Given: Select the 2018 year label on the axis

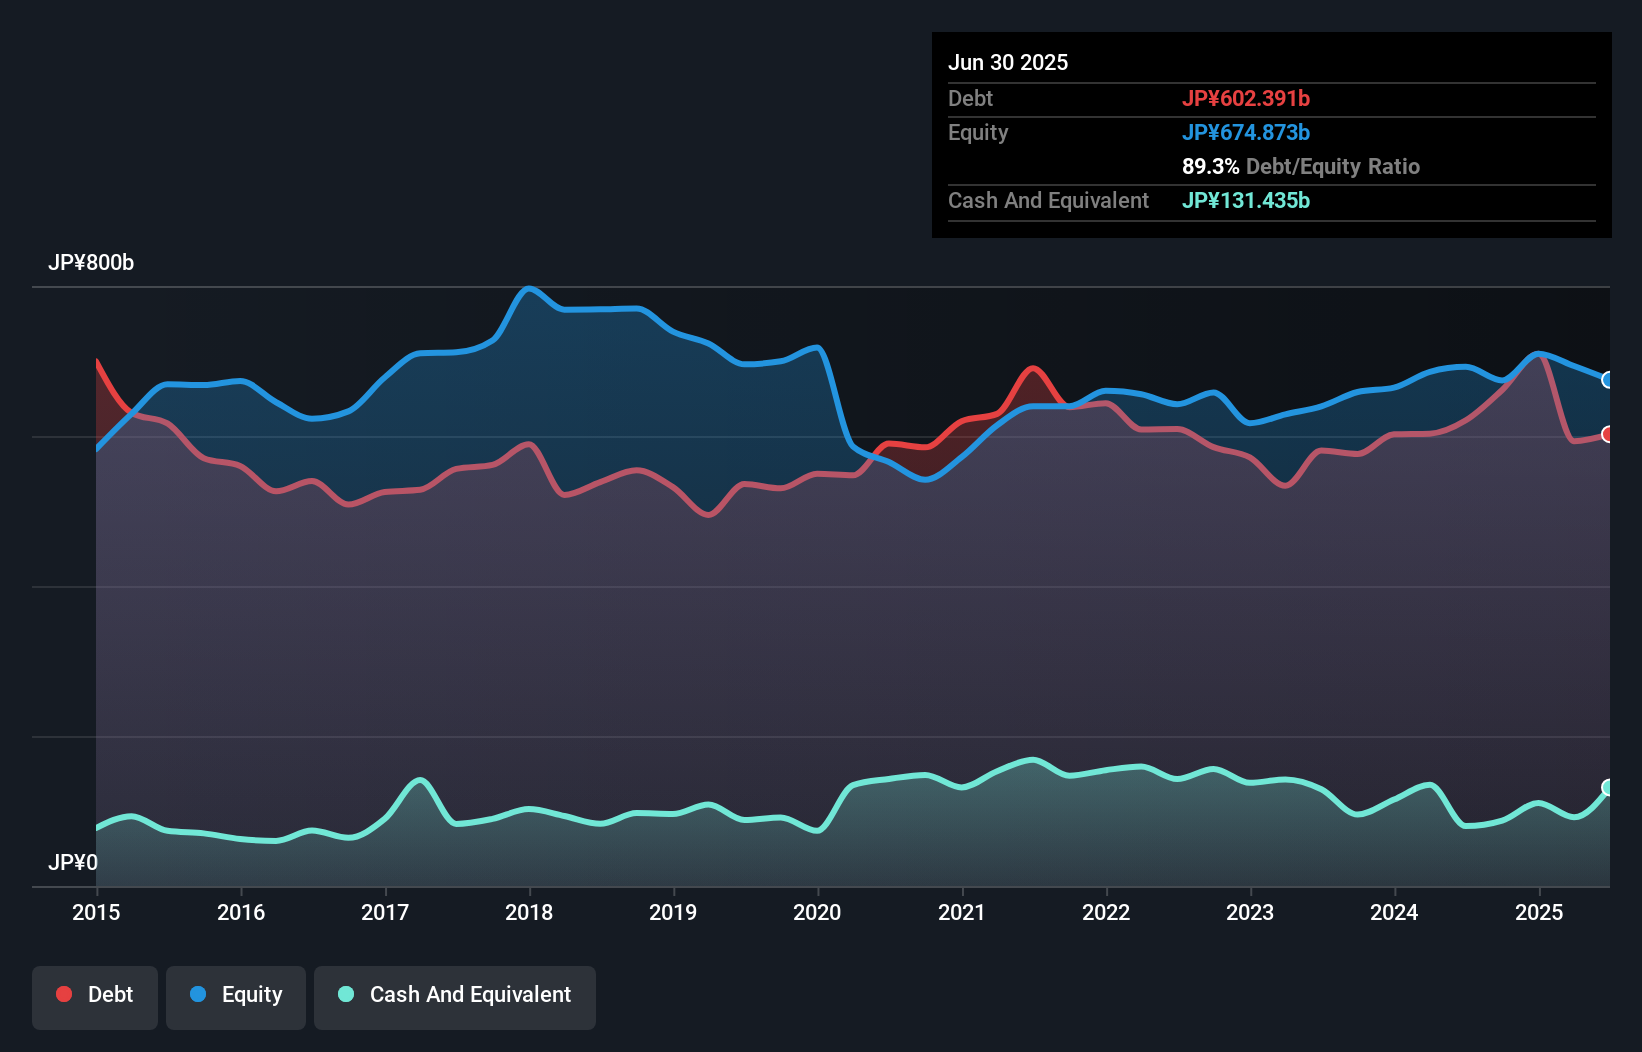Looking at the screenshot, I should tap(529, 912).
